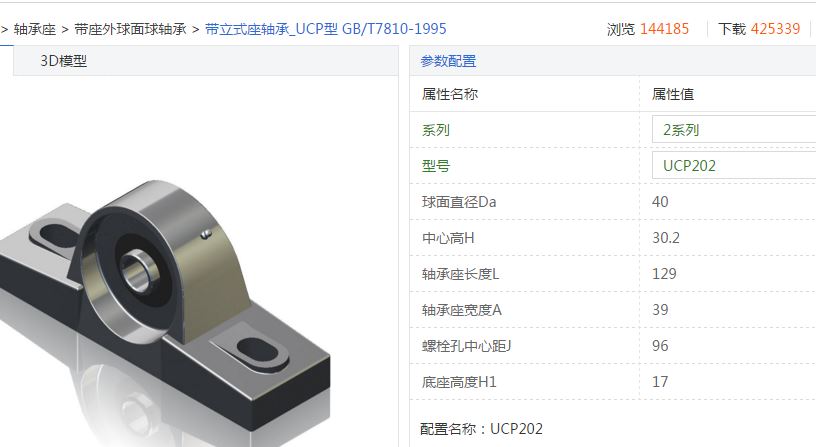Open the 系列 dropdown showing 2系列

[x=734, y=130]
